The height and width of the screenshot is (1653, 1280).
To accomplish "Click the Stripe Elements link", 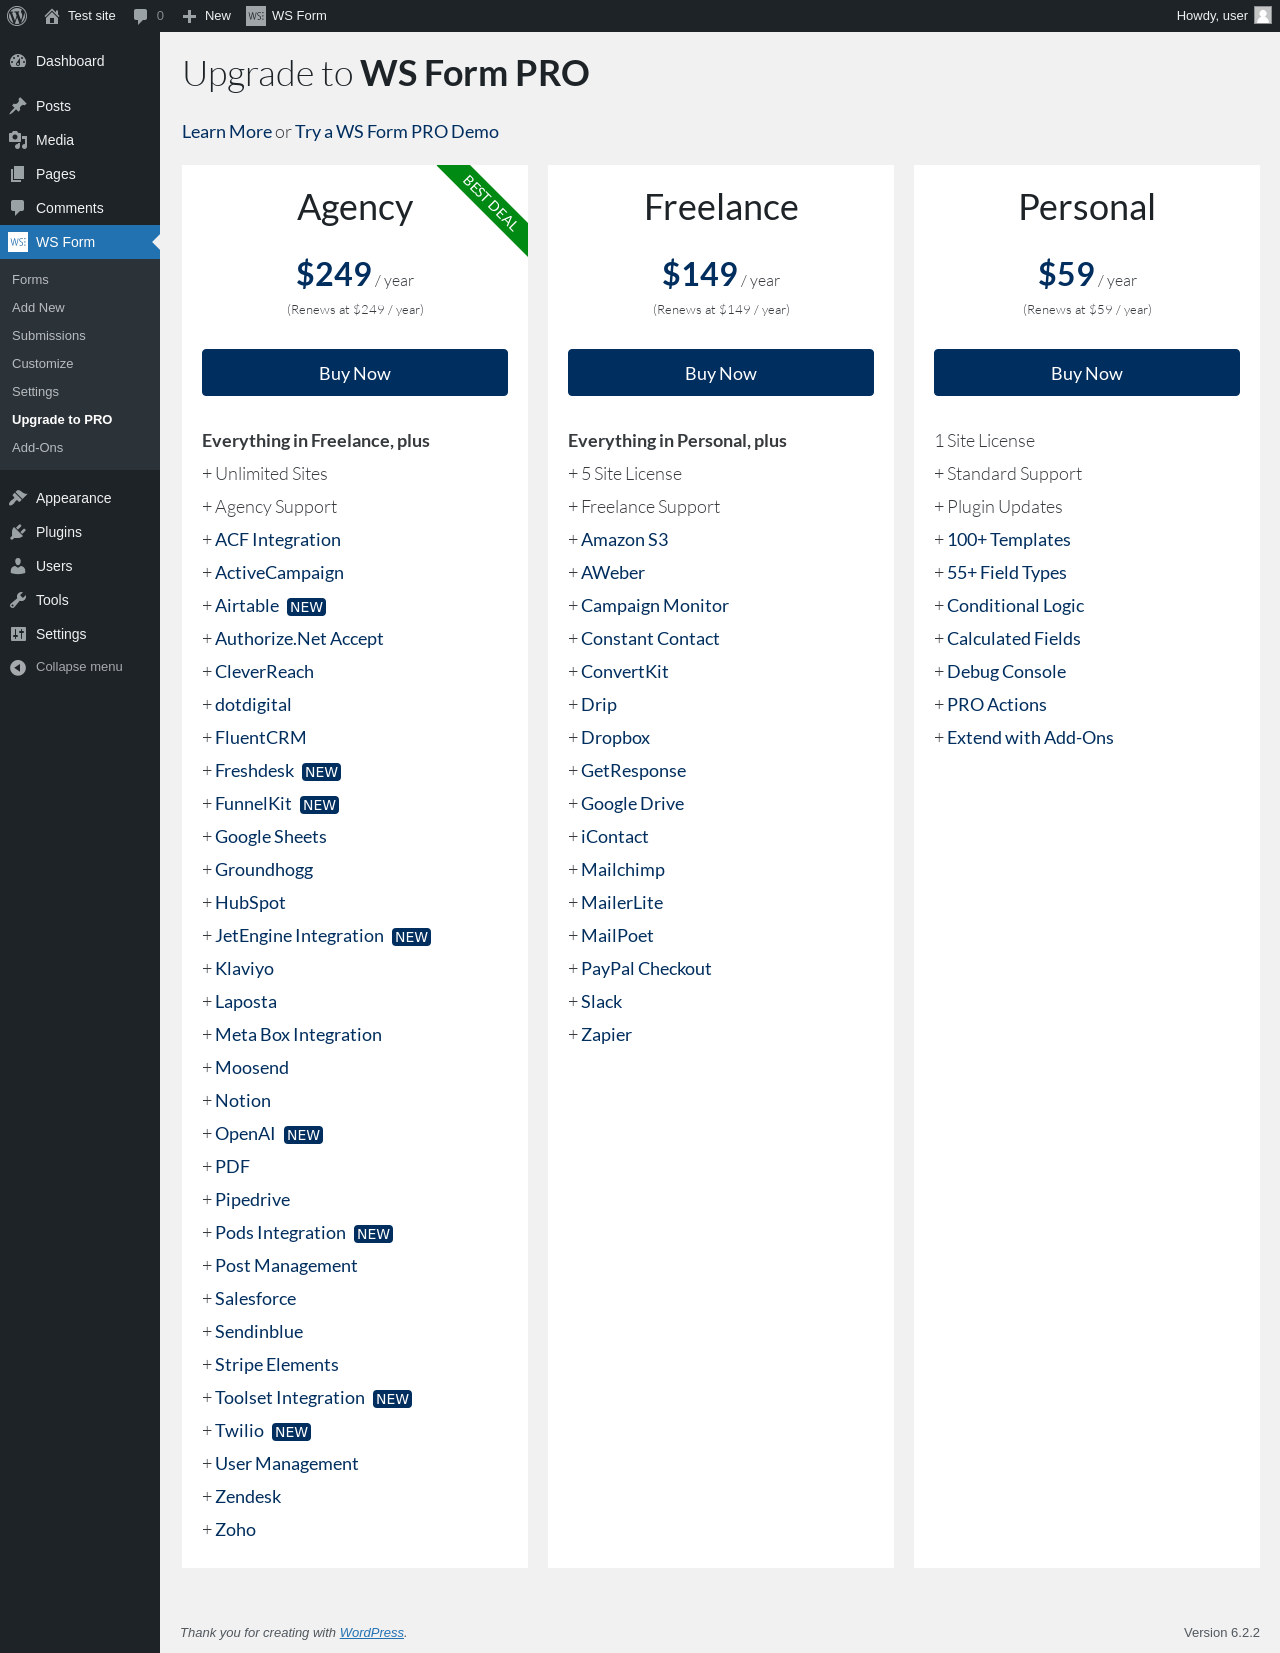I will point(277,1365).
